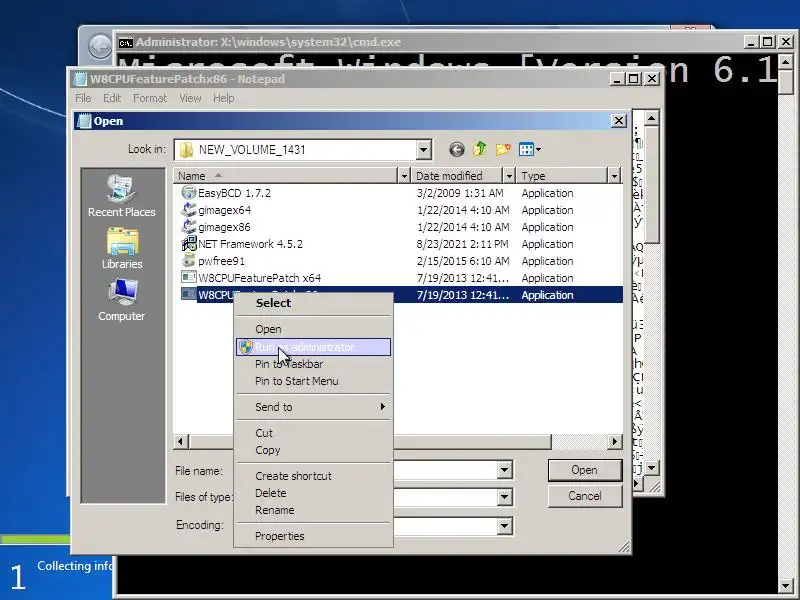Sort files by Date modified header
Screen dimensions: 800x600
tap(457, 176)
